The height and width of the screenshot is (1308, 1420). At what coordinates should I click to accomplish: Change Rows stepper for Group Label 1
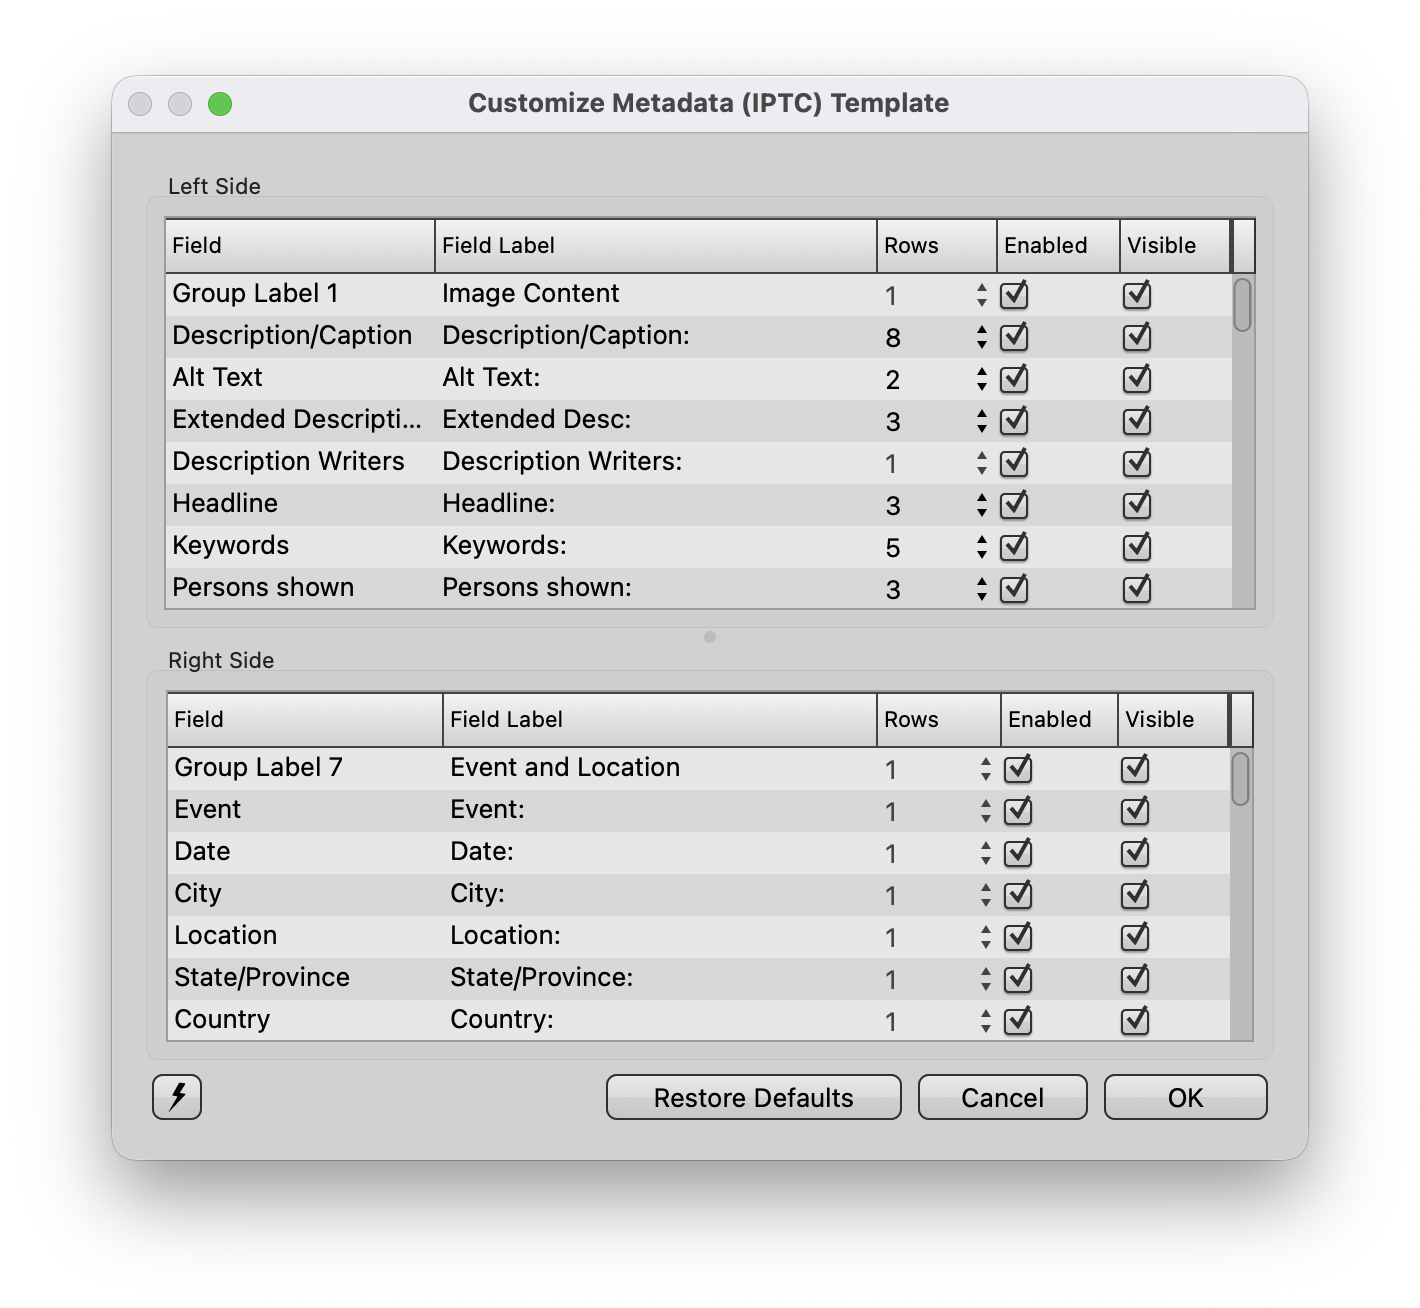982,295
